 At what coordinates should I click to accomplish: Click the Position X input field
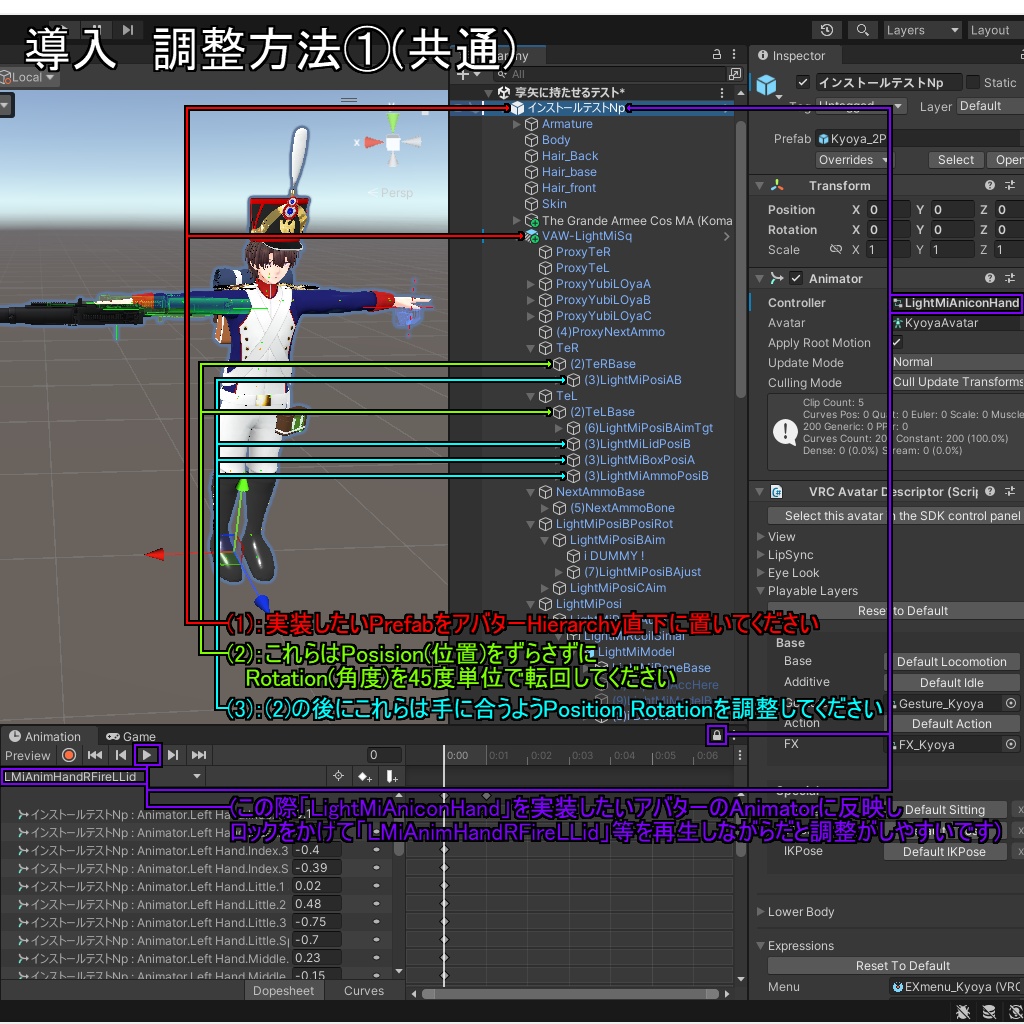click(x=888, y=210)
